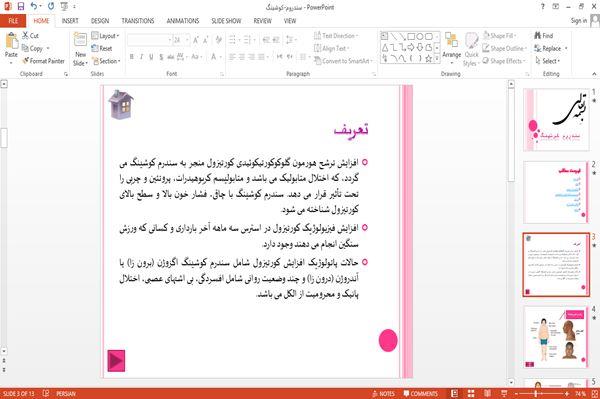The image size is (600, 399).
Task: Click Ribbon Display Options icon
Action: [x=556, y=7]
